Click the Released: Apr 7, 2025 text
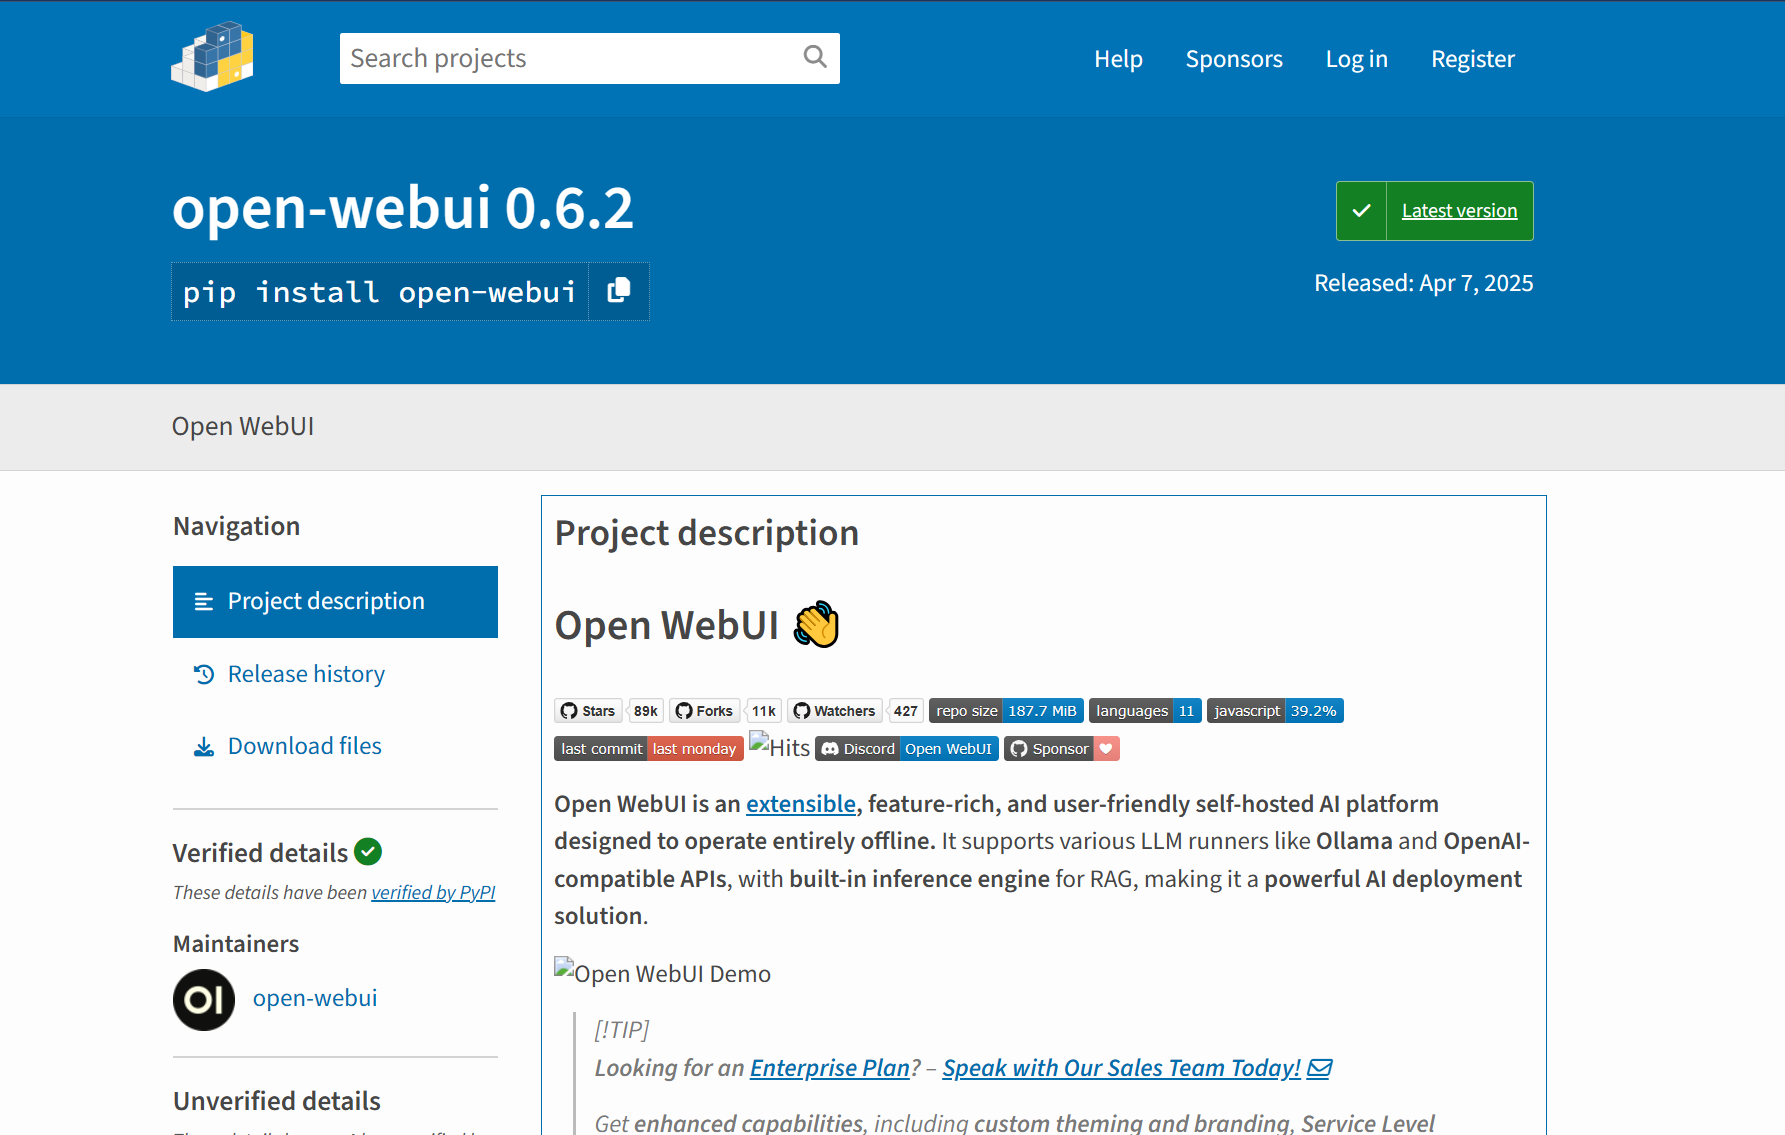 click(1424, 283)
